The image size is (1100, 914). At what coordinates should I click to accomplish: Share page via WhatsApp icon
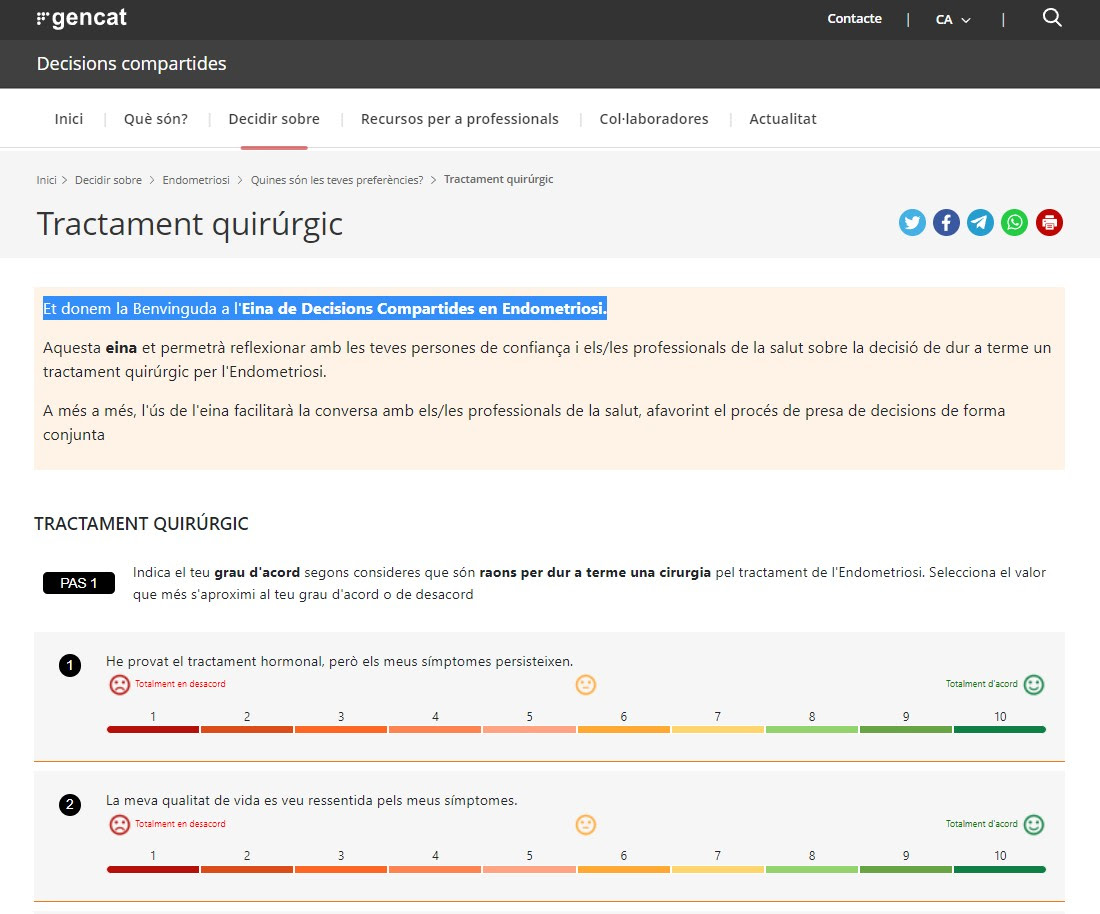1014,223
